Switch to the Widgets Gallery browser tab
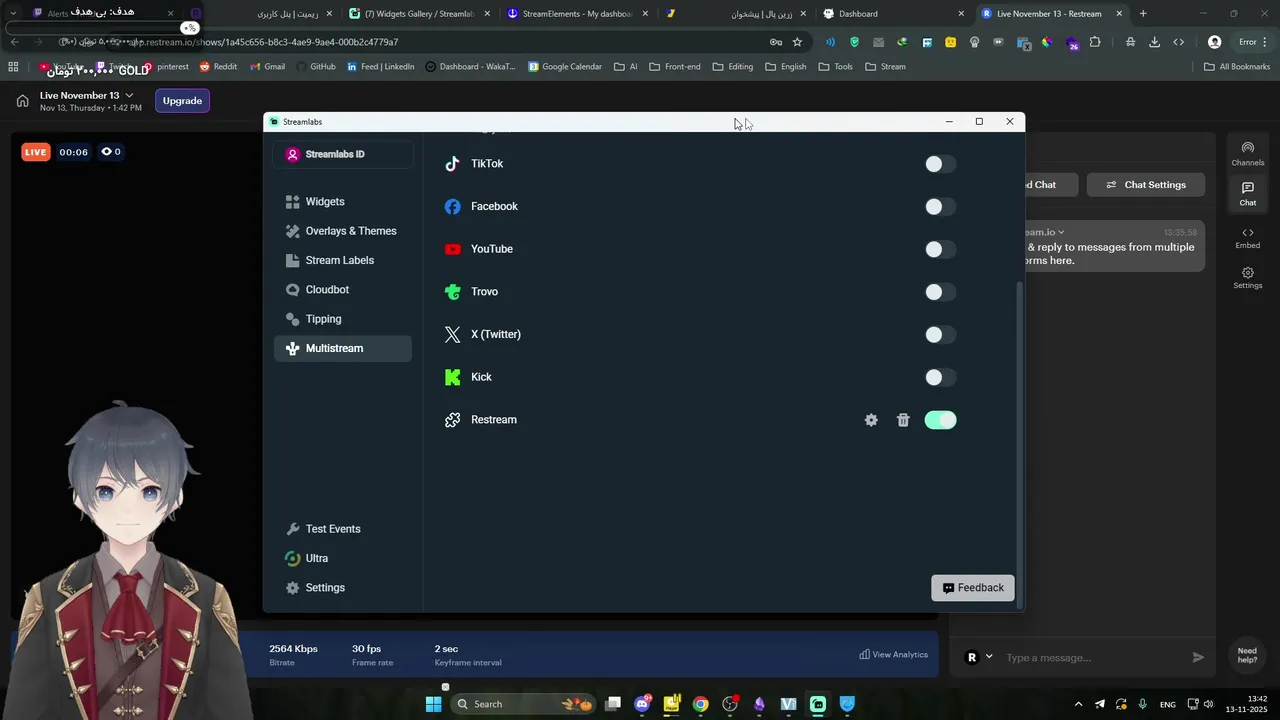Viewport: 1280px width, 720px height. click(417, 14)
